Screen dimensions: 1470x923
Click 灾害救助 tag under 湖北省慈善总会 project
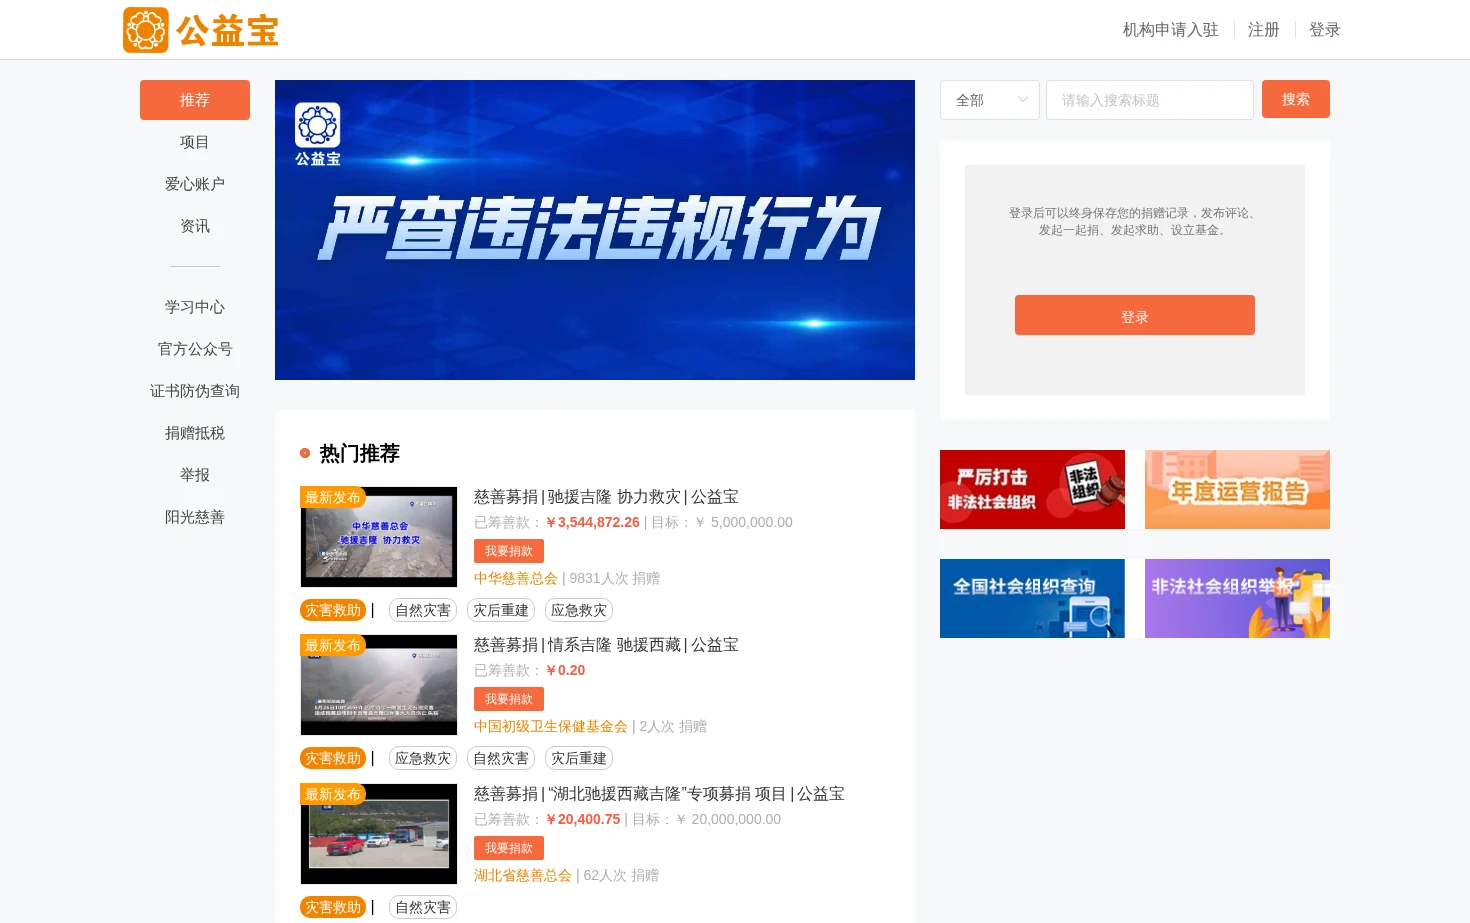pos(333,907)
